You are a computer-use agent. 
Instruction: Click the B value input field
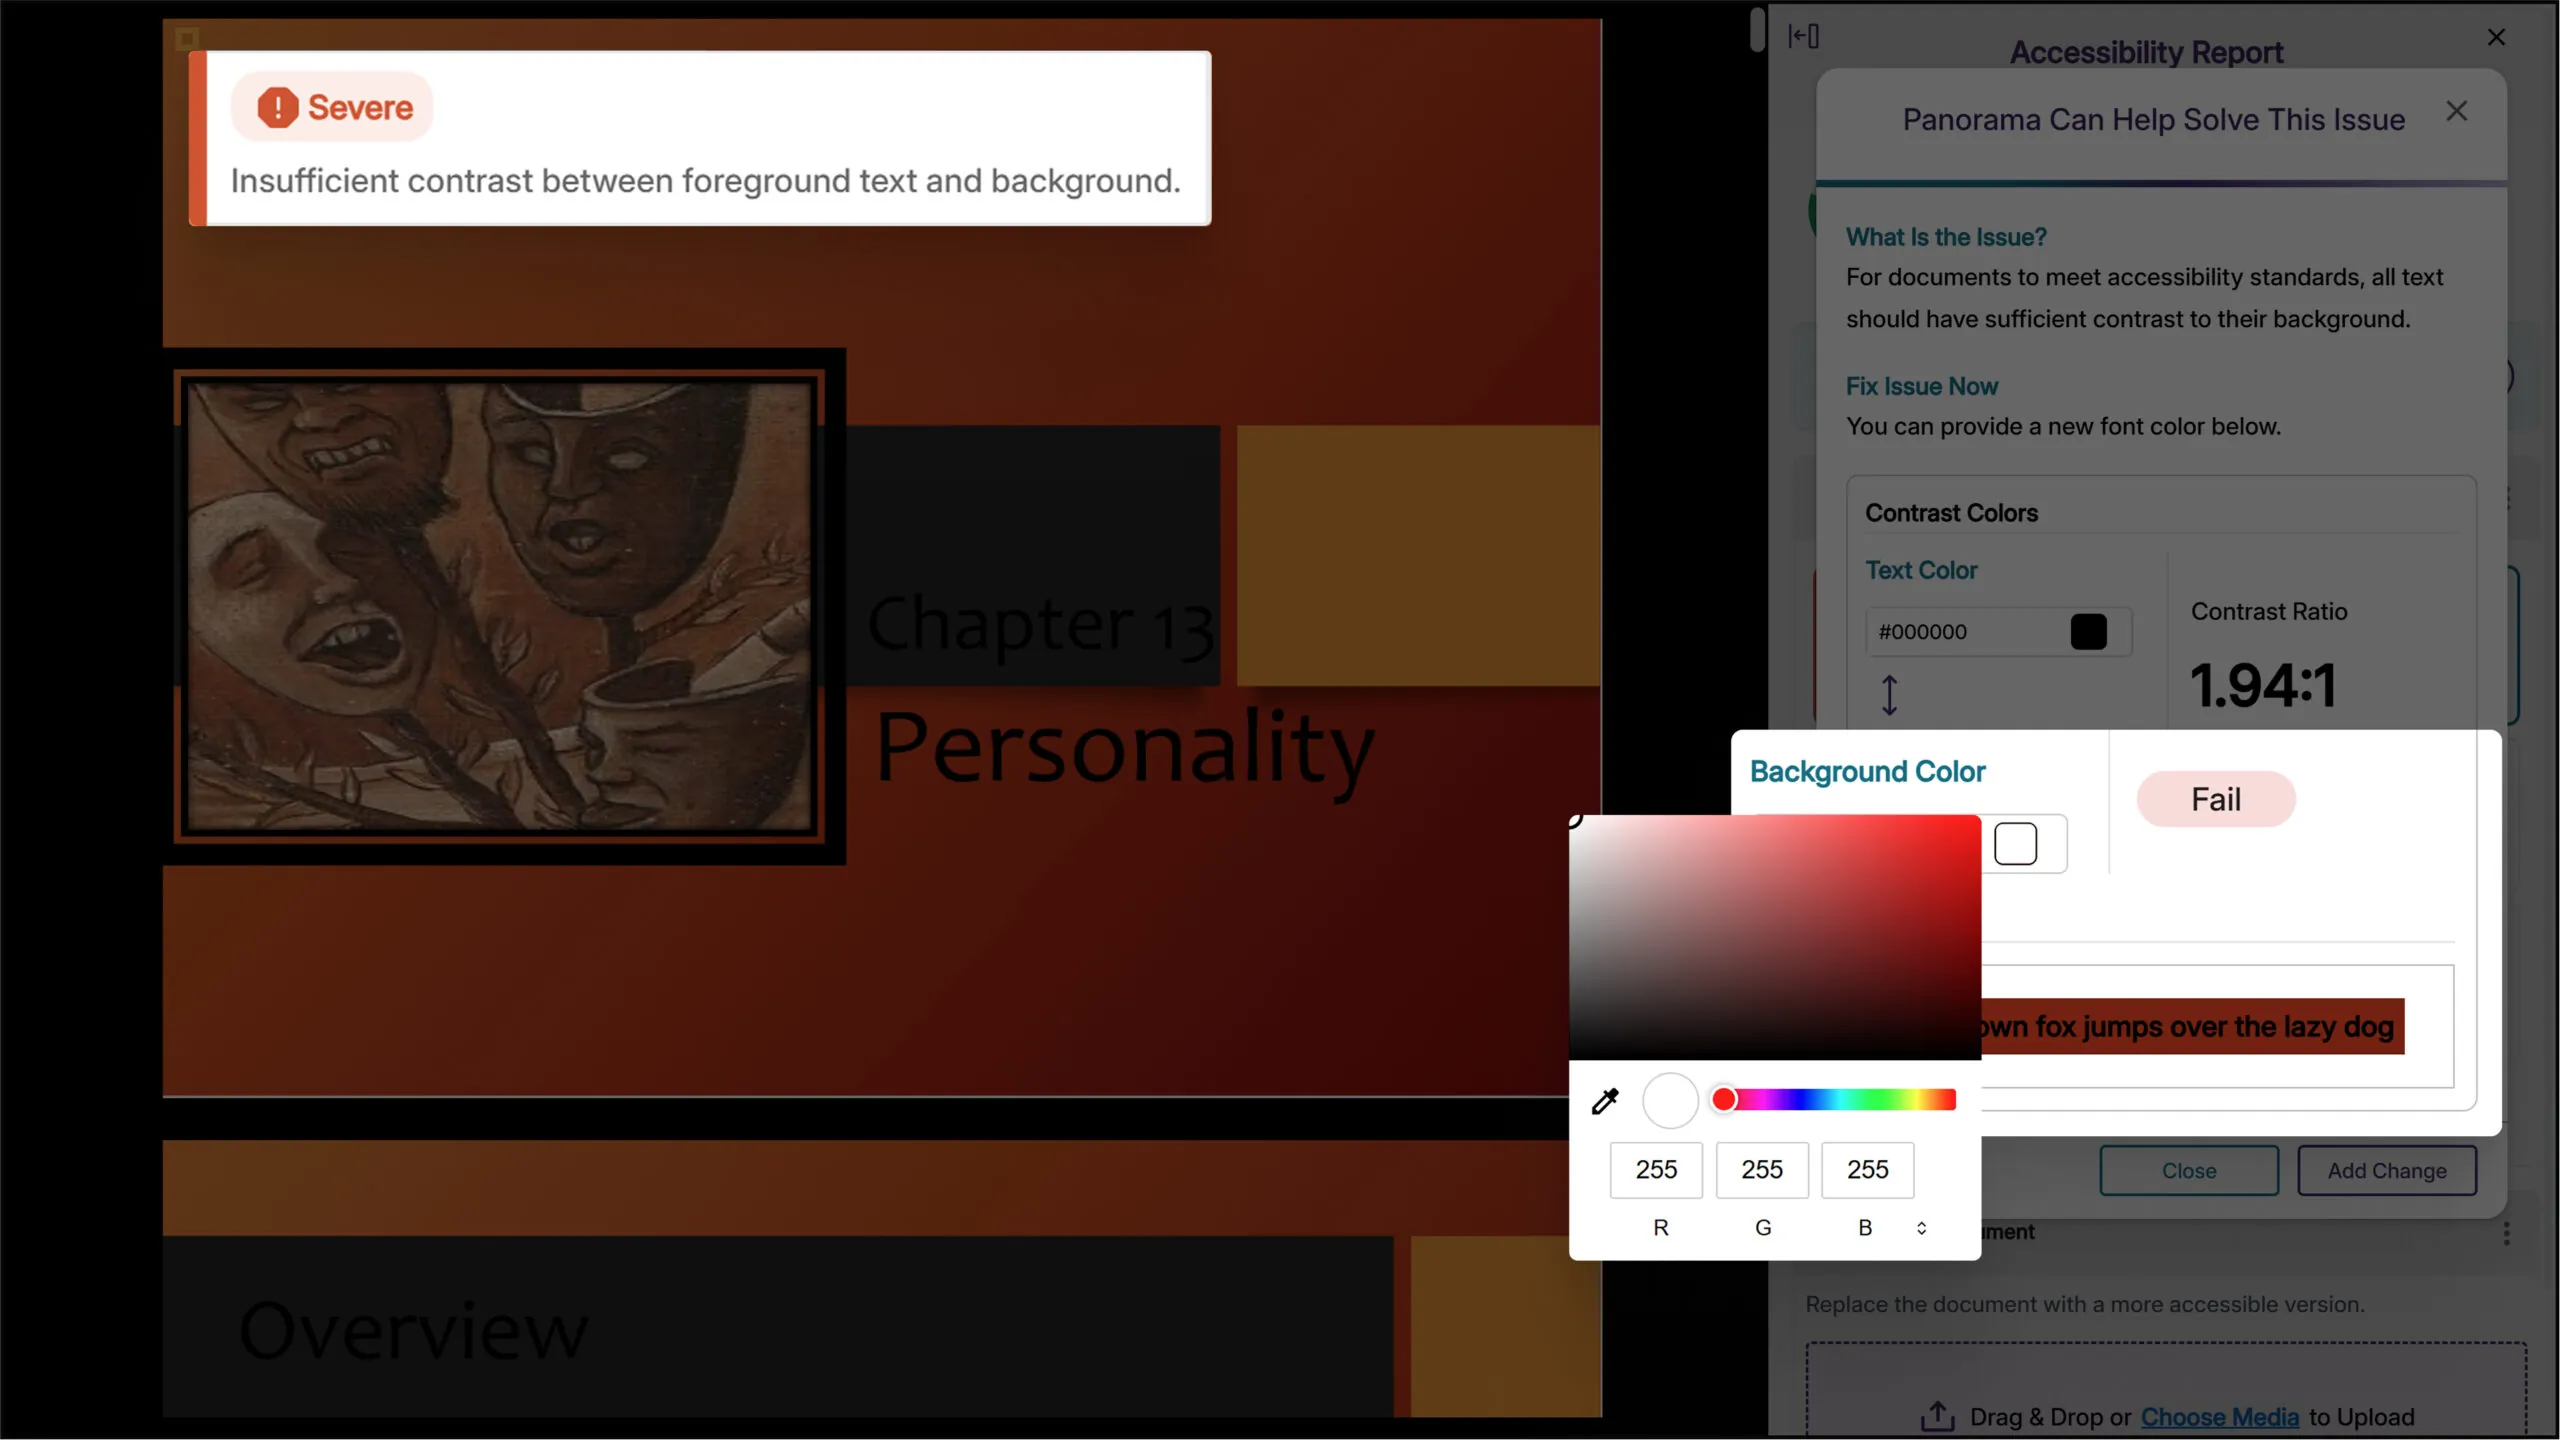[1867, 1169]
